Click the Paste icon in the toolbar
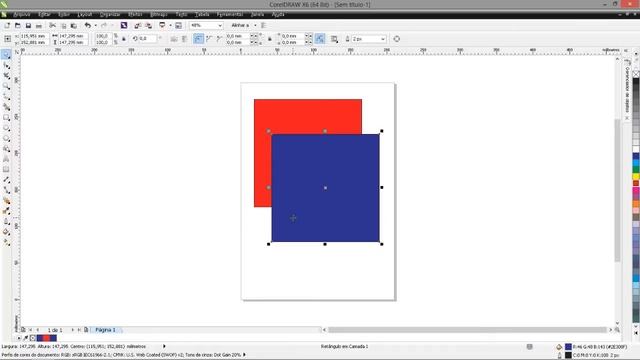 click(x=74, y=25)
